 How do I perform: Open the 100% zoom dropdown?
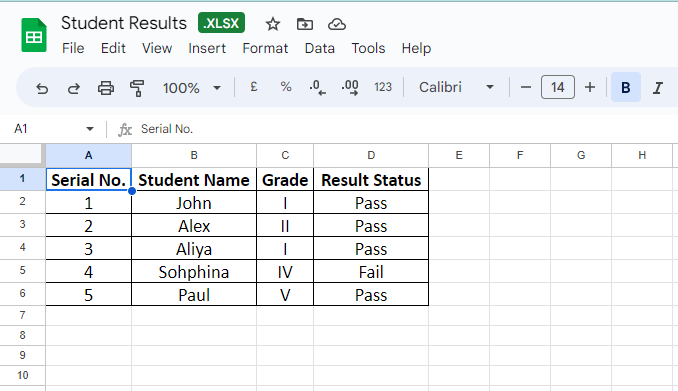[x=192, y=88]
